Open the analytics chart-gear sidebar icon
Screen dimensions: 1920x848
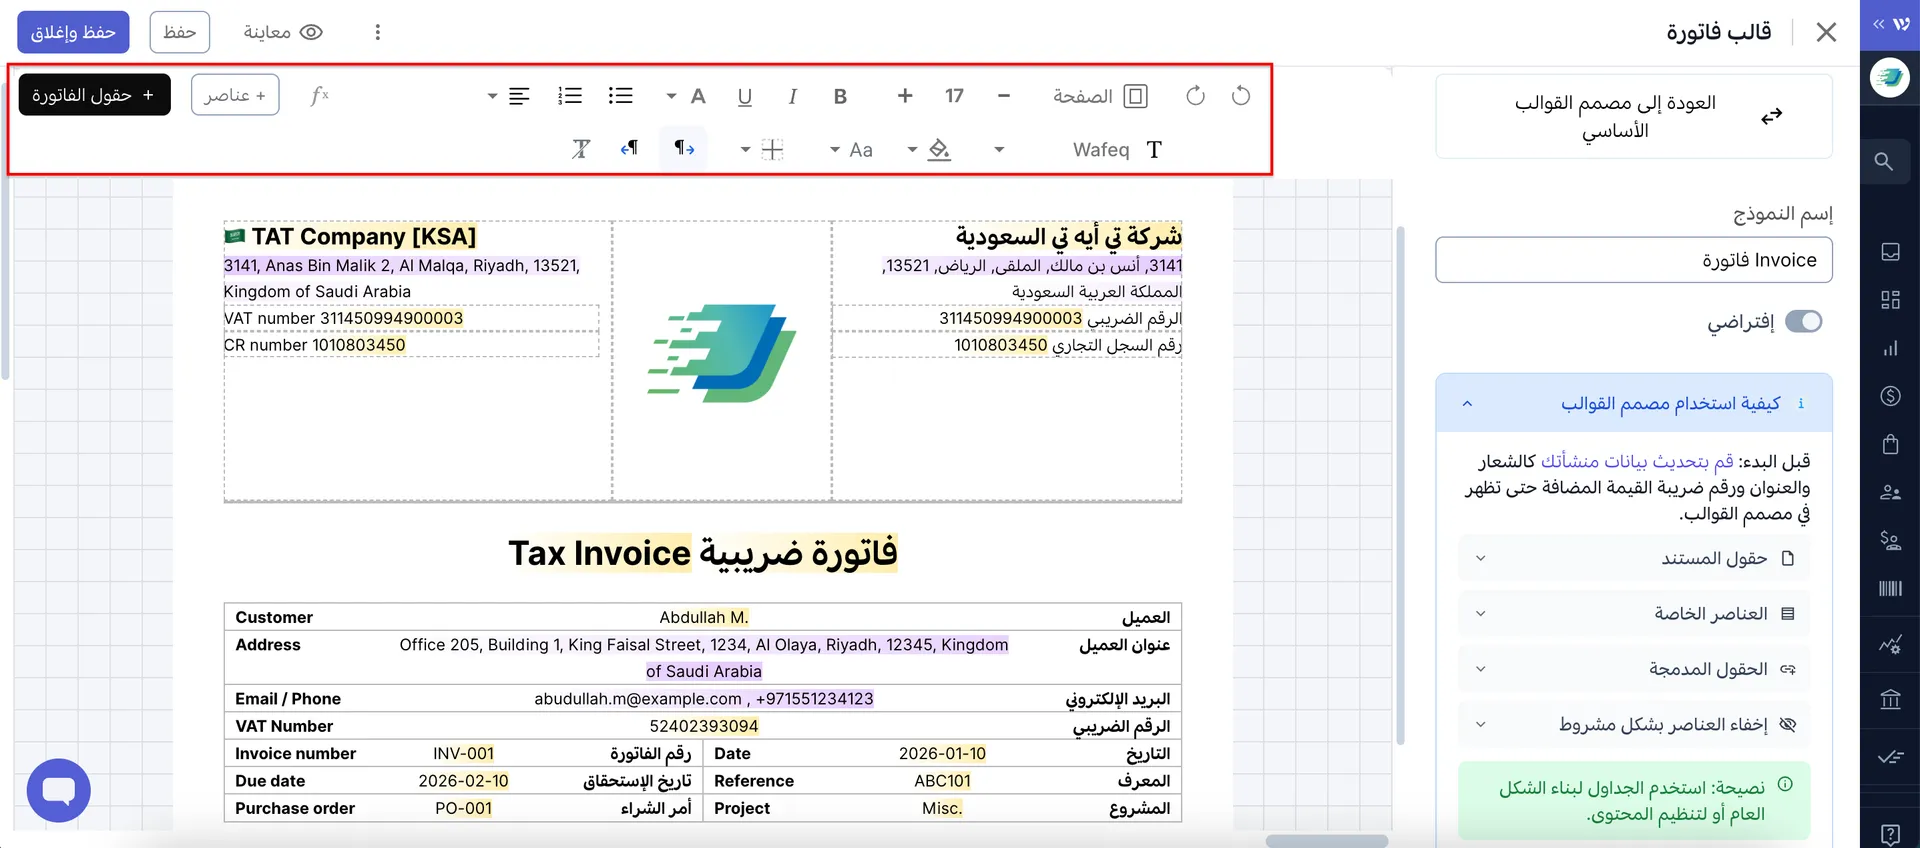(x=1890, y=645)
